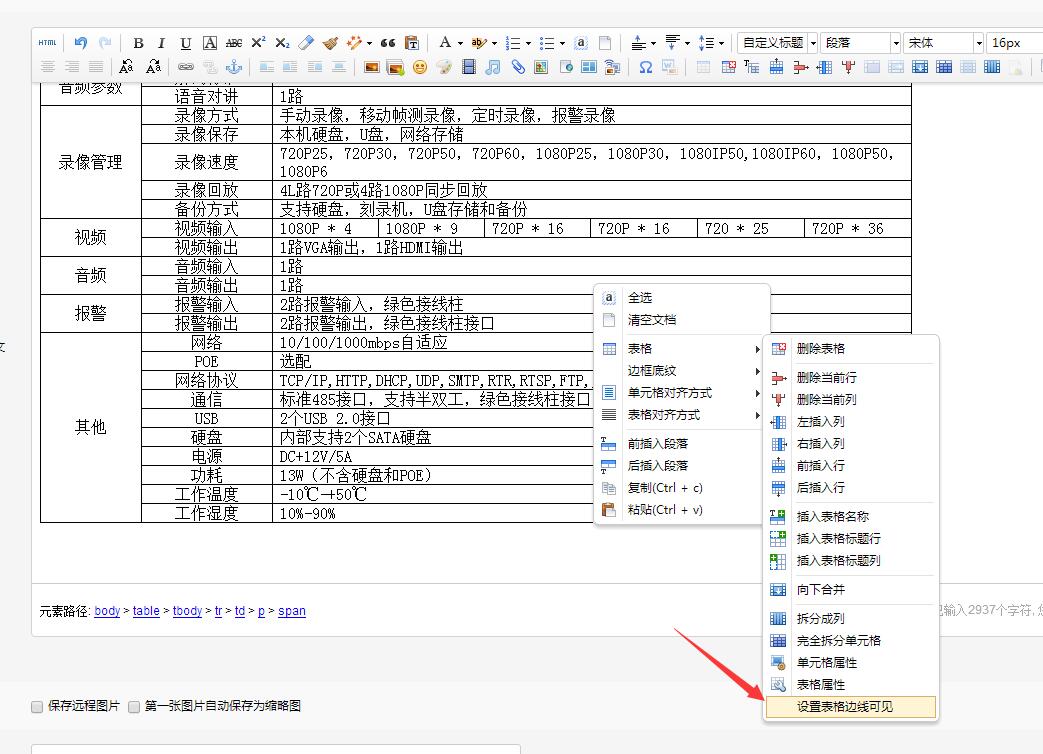Click the strikethrough icon

(234, 43)
